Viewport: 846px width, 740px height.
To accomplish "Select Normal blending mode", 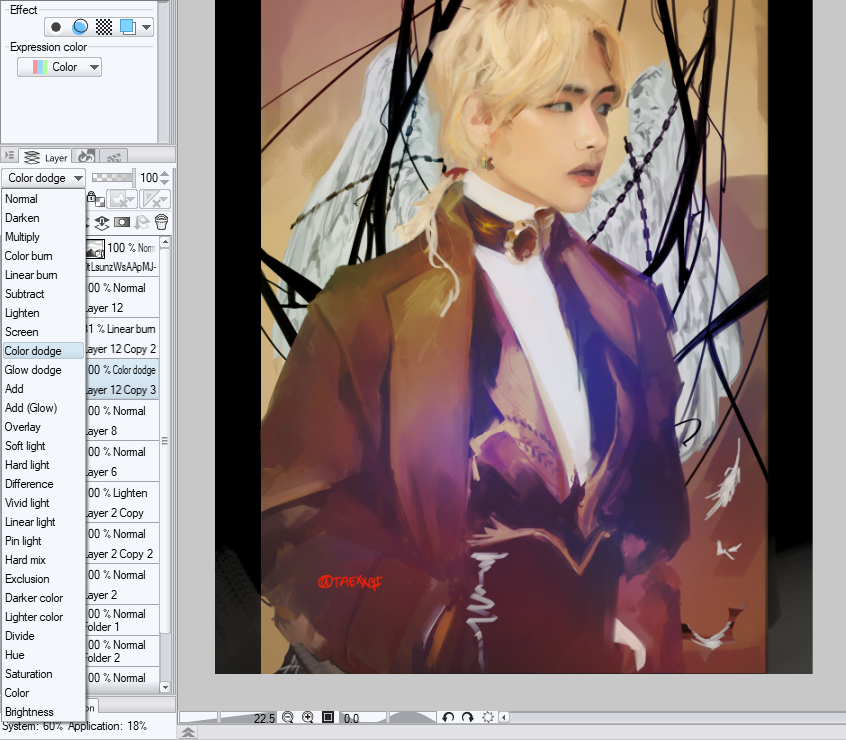I will (44, 199).
